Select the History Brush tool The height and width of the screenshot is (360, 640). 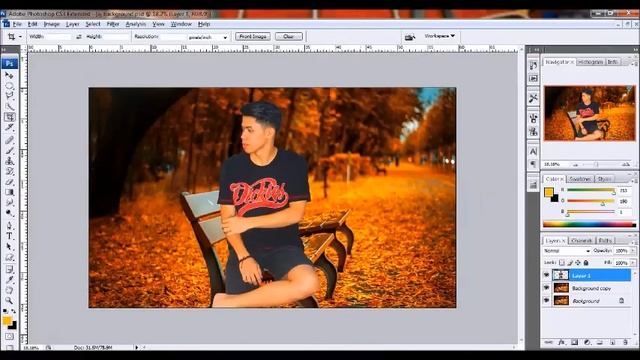click(x=9, y=171)
